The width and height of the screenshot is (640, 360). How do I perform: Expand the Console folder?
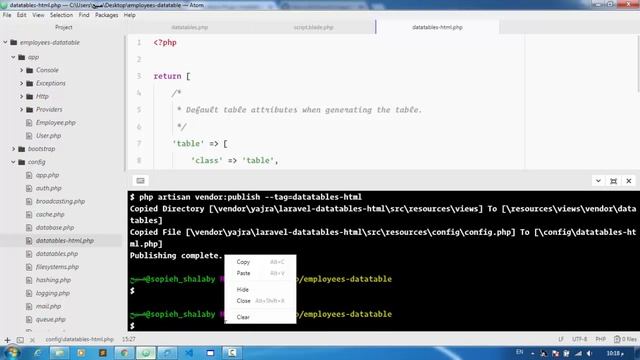[x=22, y=70]
